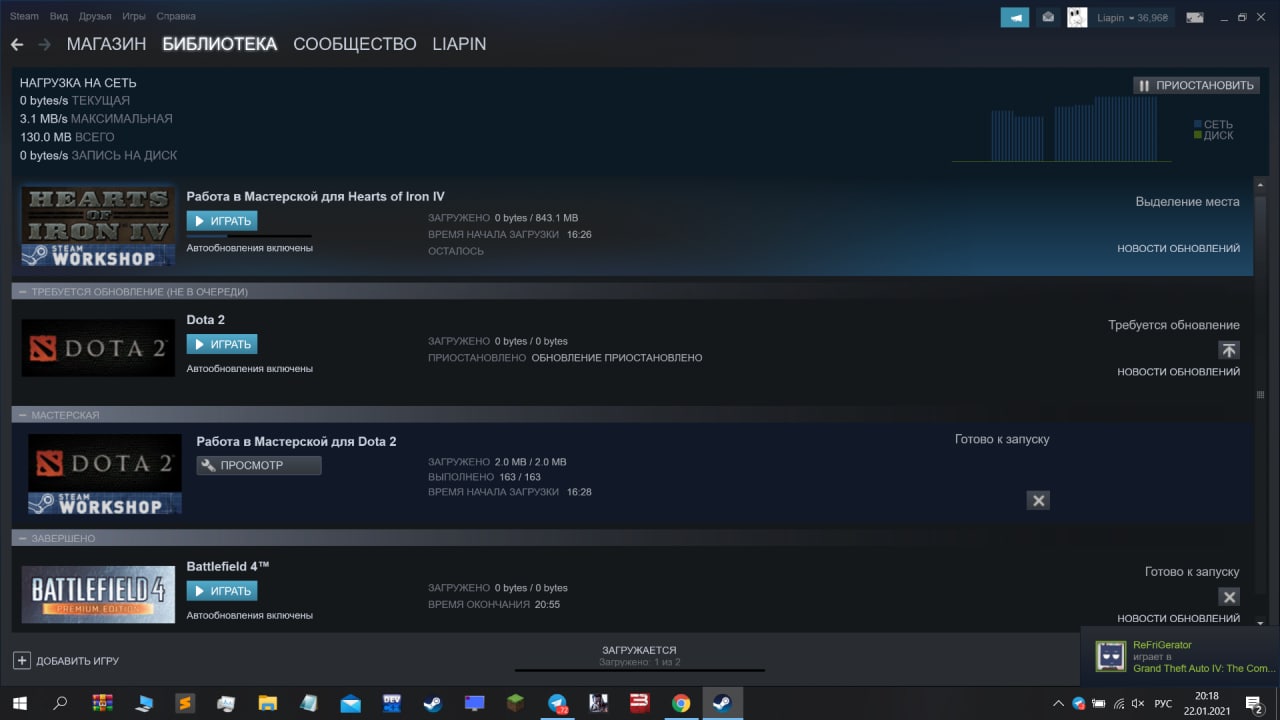Viewport: 1280px width, 720px height.
Task: Open Sublime Text from taskbar
Action: pos(185,703)
